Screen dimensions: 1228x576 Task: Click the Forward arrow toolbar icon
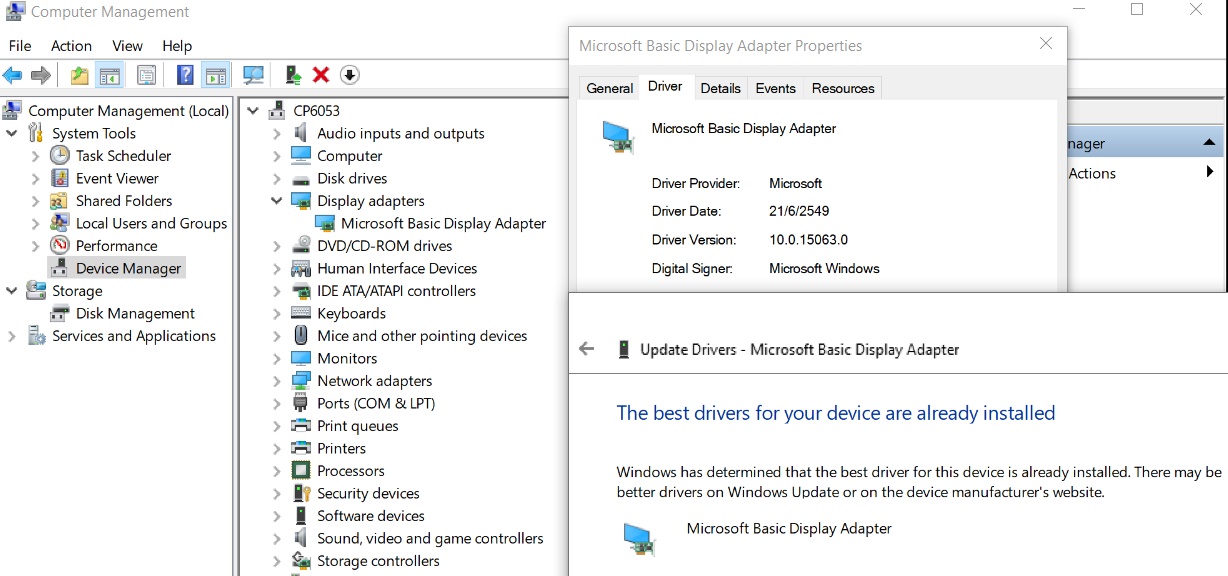coord(41,75)
